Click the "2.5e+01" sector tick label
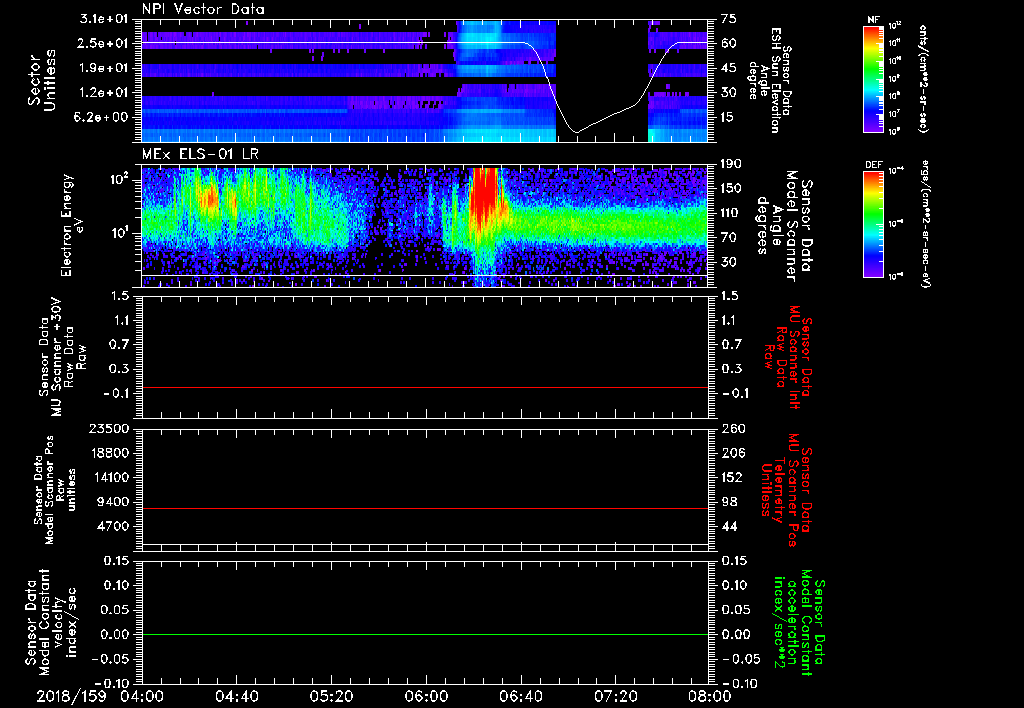The image size is (1024, 708). pyautogui.click(x=104, y=43)
